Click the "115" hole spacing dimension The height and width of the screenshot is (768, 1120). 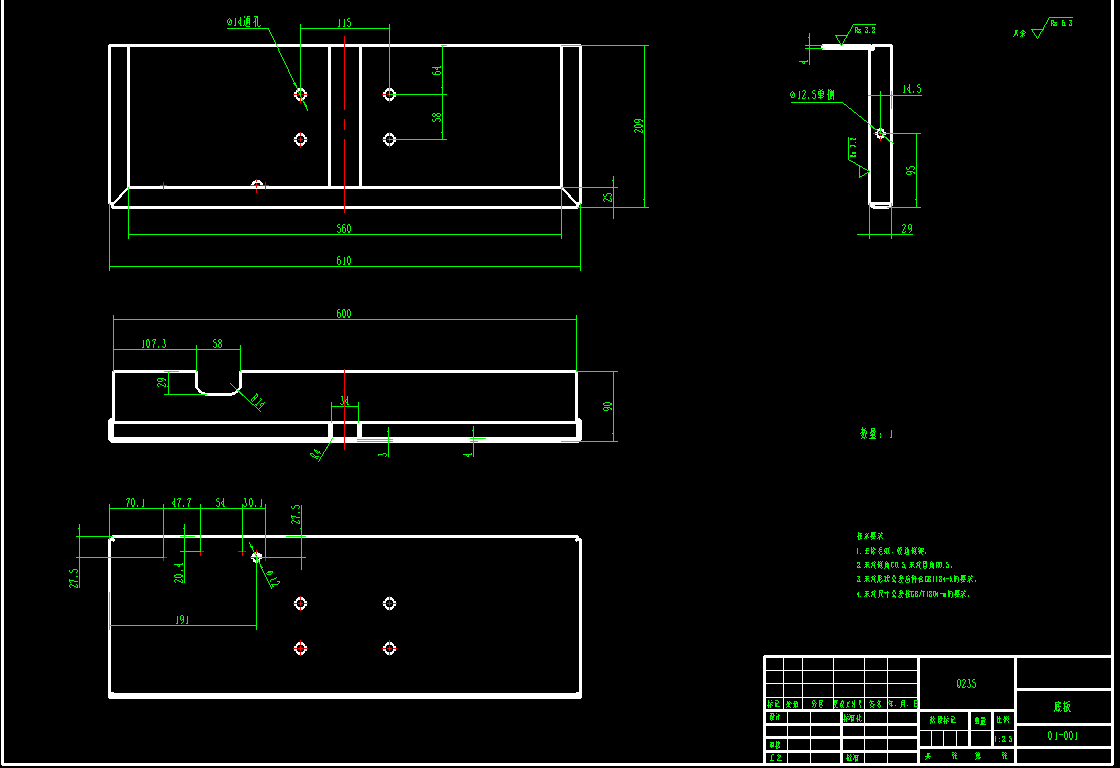click(x=344, y=23)
